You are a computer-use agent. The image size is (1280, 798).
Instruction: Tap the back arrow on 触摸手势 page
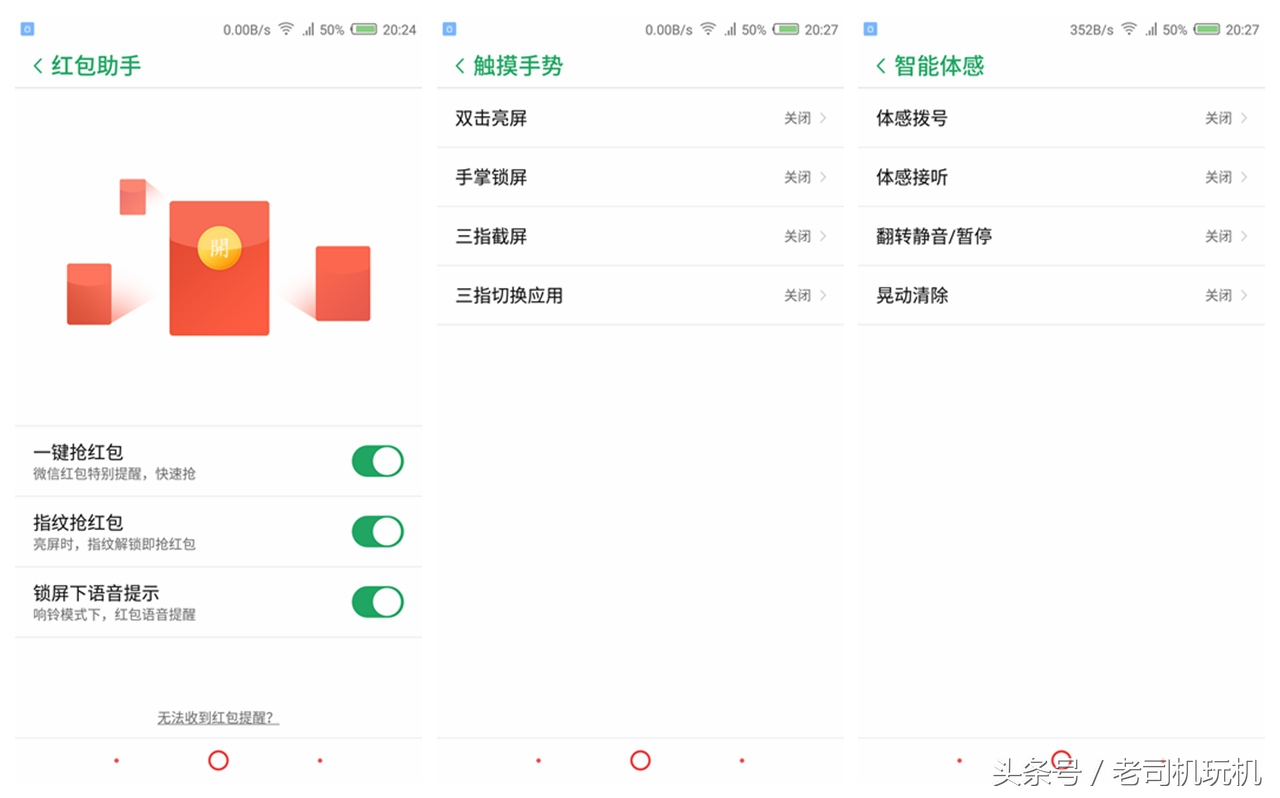[x=460, y=66]
